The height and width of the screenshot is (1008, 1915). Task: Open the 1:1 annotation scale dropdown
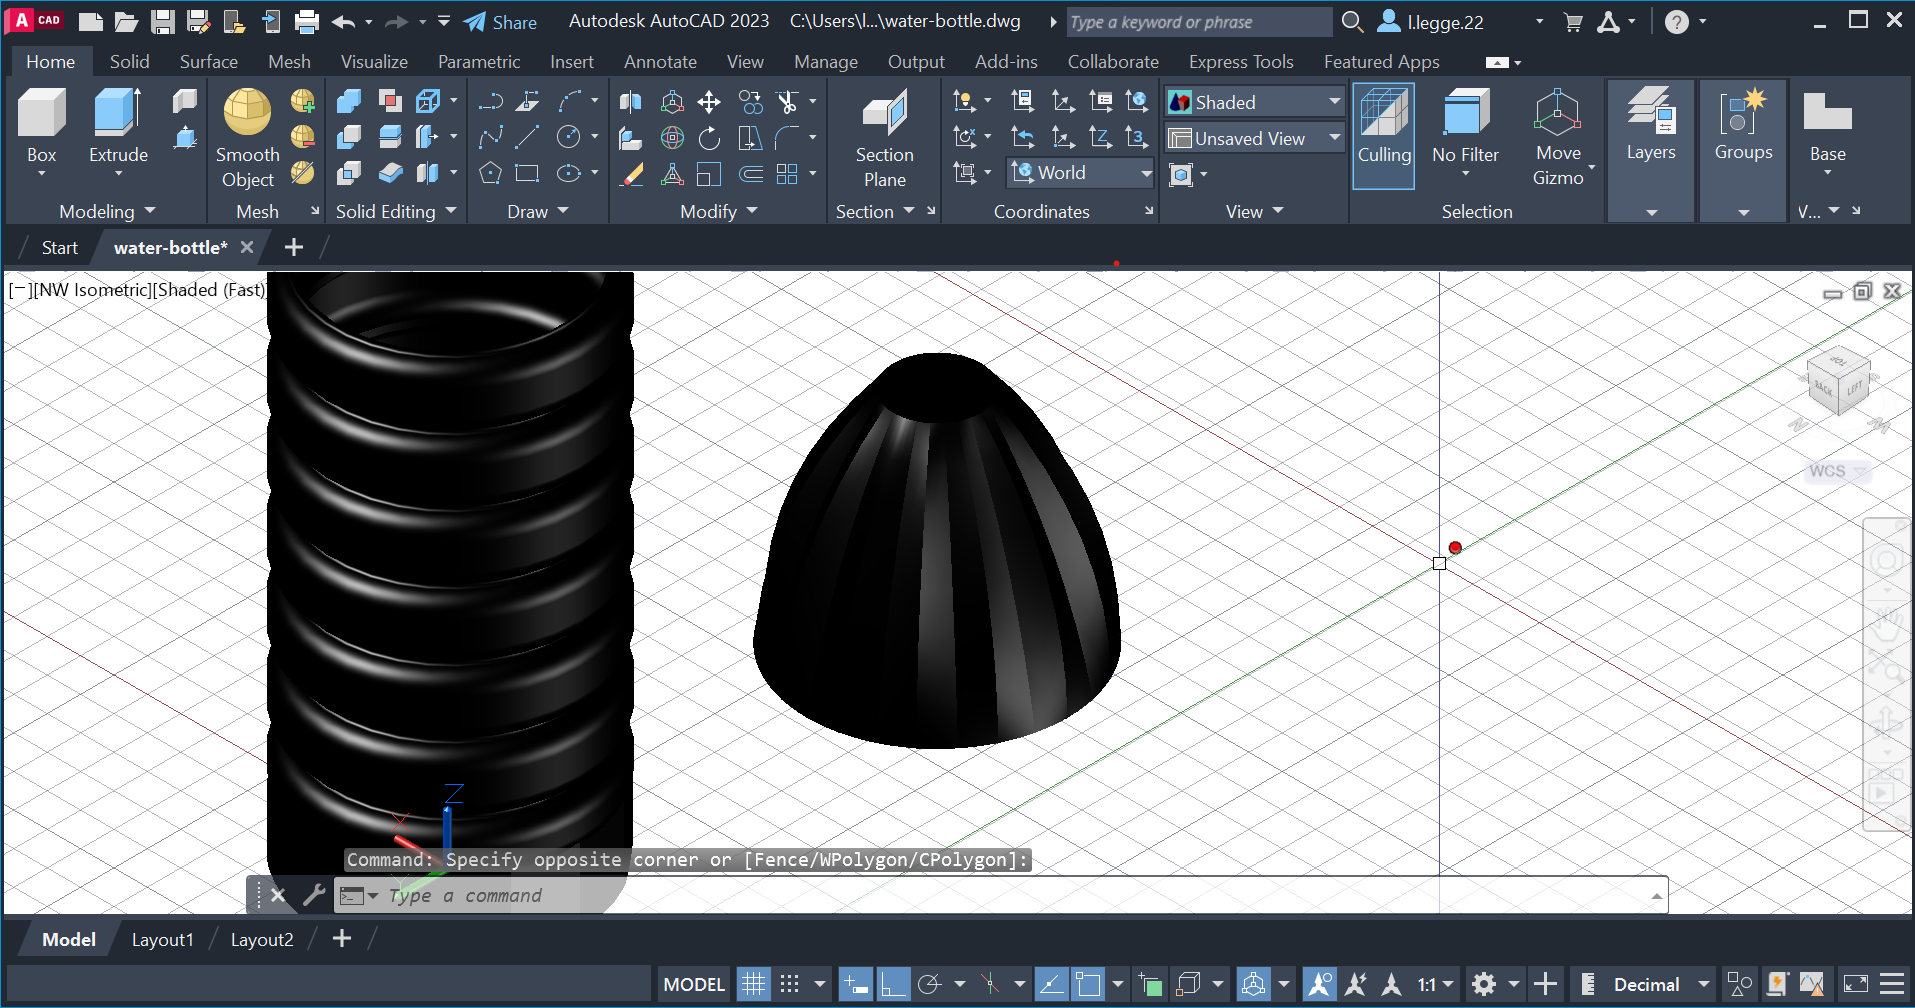pyautogui.click(x=1435, y=984)
